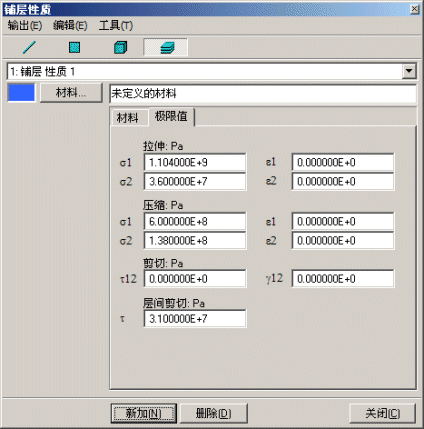This screenshot has height=429, width=424.
Task: Click the 拉伸: Pa label
Action: pos(163,146)
